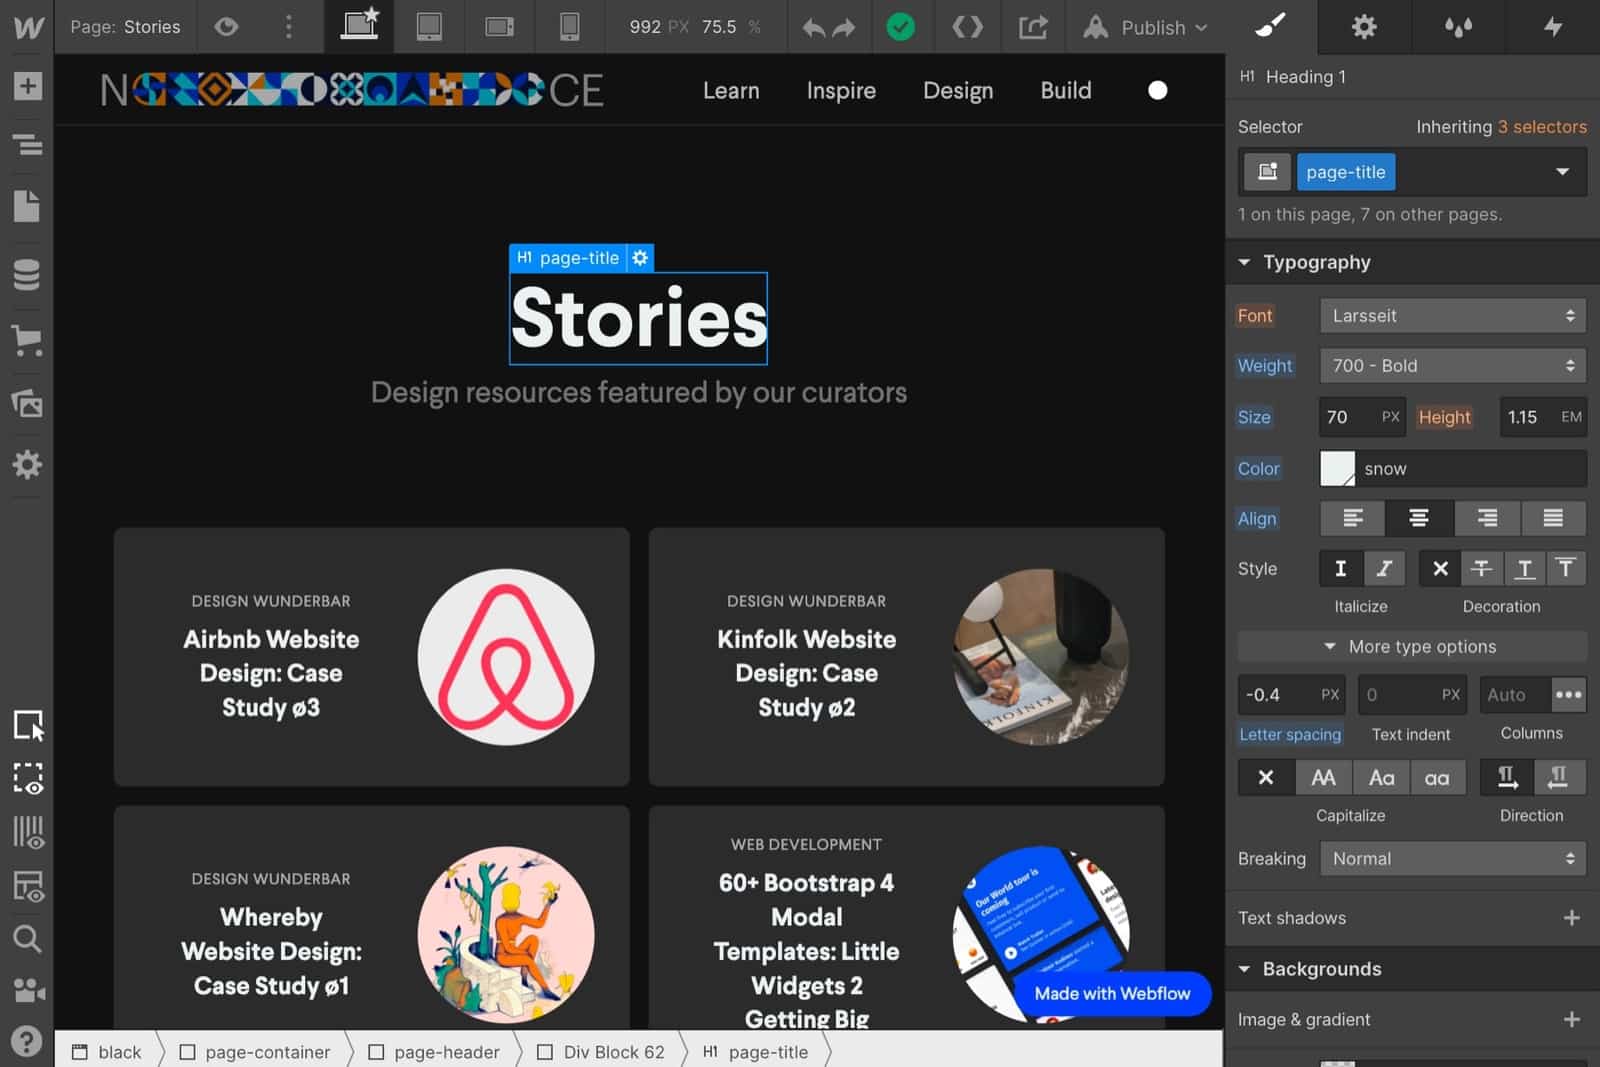Toggle preview mode eye icon
Viewport: 1600px width, 1067px height.
pos(227,27)
